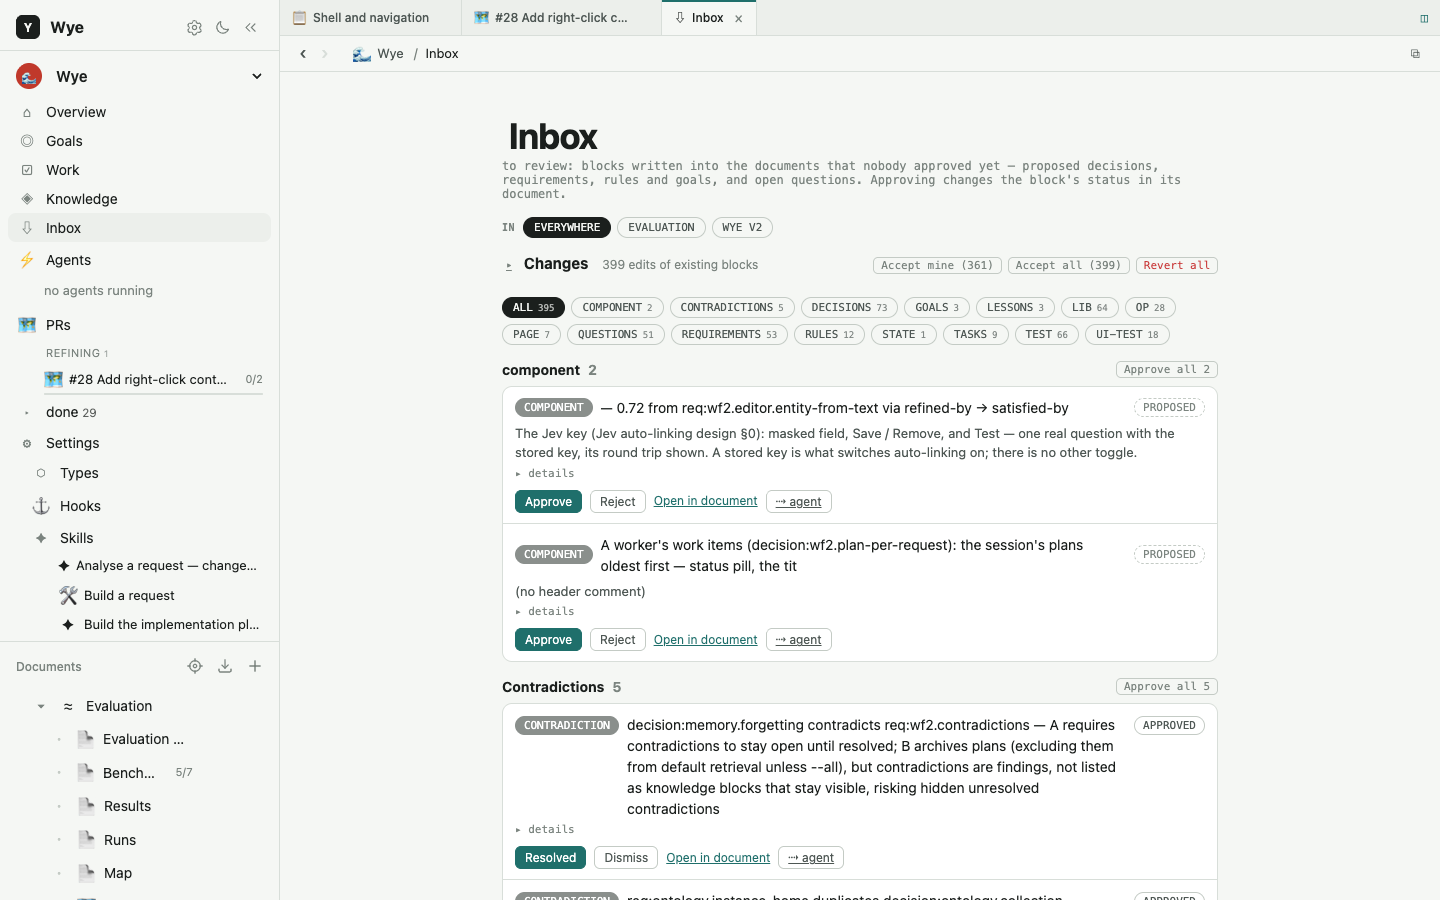Select the EVERYWHERE scope filter

[x=567, y=228]
